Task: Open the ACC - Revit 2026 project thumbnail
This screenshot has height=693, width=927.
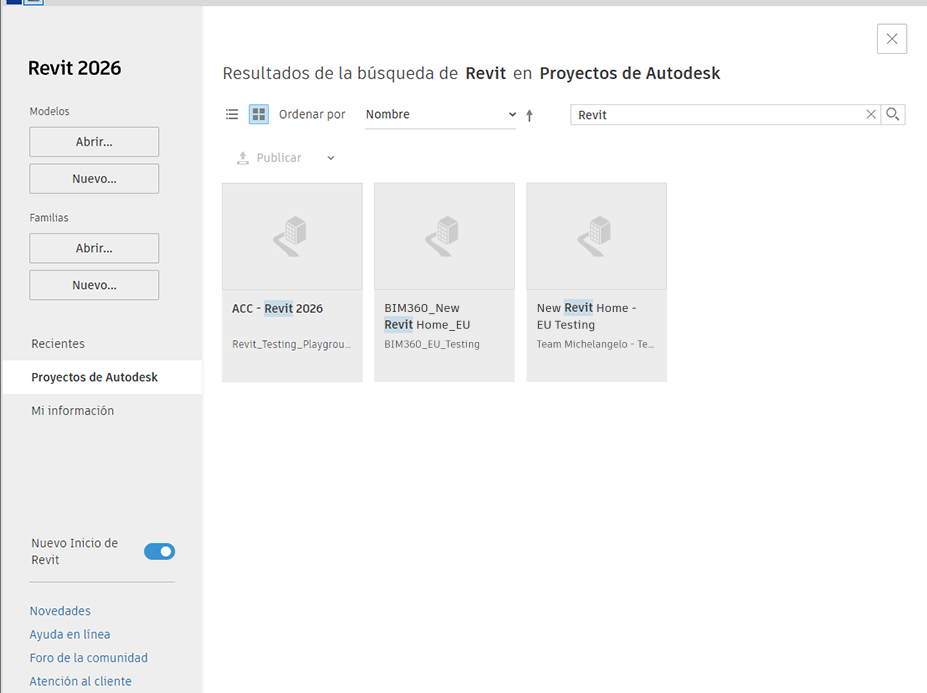Action: point(292,237)
